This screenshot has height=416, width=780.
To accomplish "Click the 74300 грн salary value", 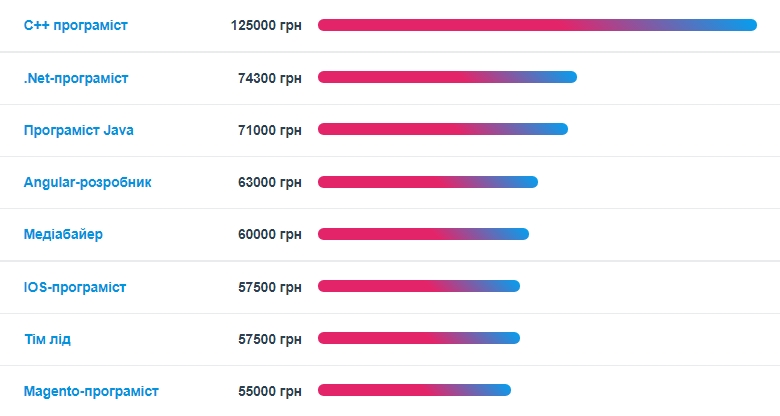I will pos(269,77).
